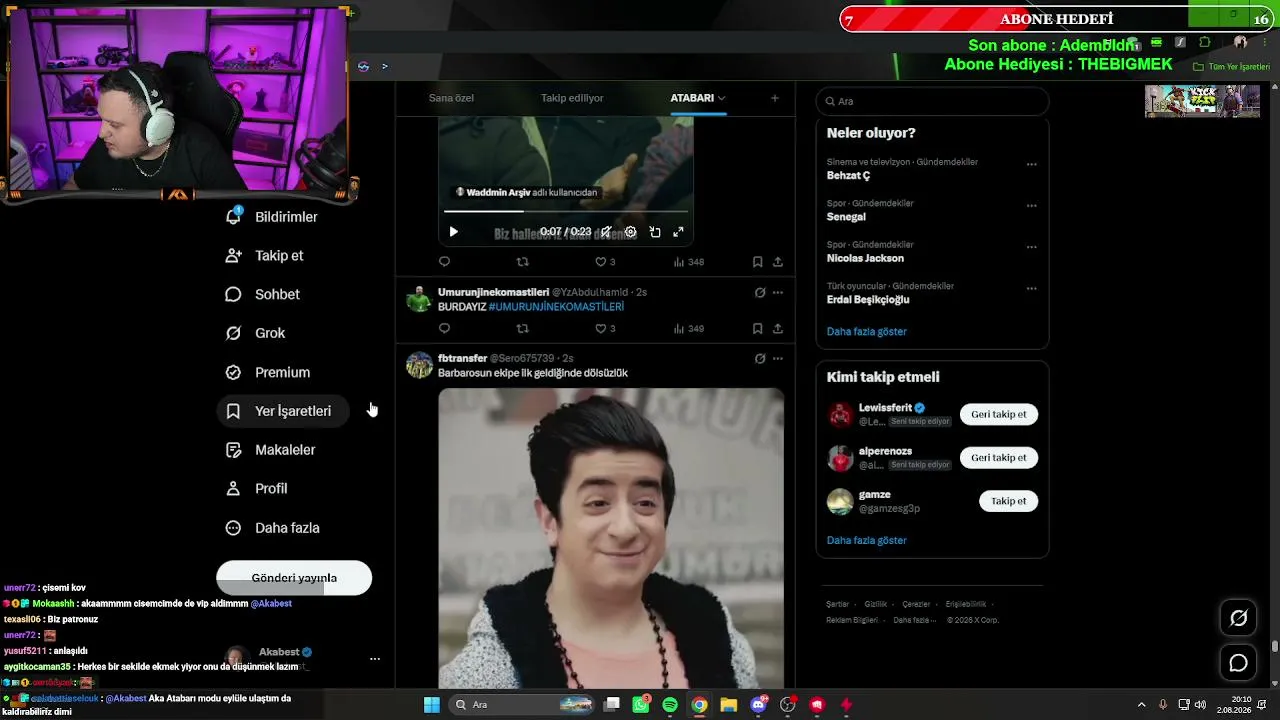Open Tüm Yer İşaretleri bookmarks folder
Viewport: 1280px width, 720px height.
1232,67
